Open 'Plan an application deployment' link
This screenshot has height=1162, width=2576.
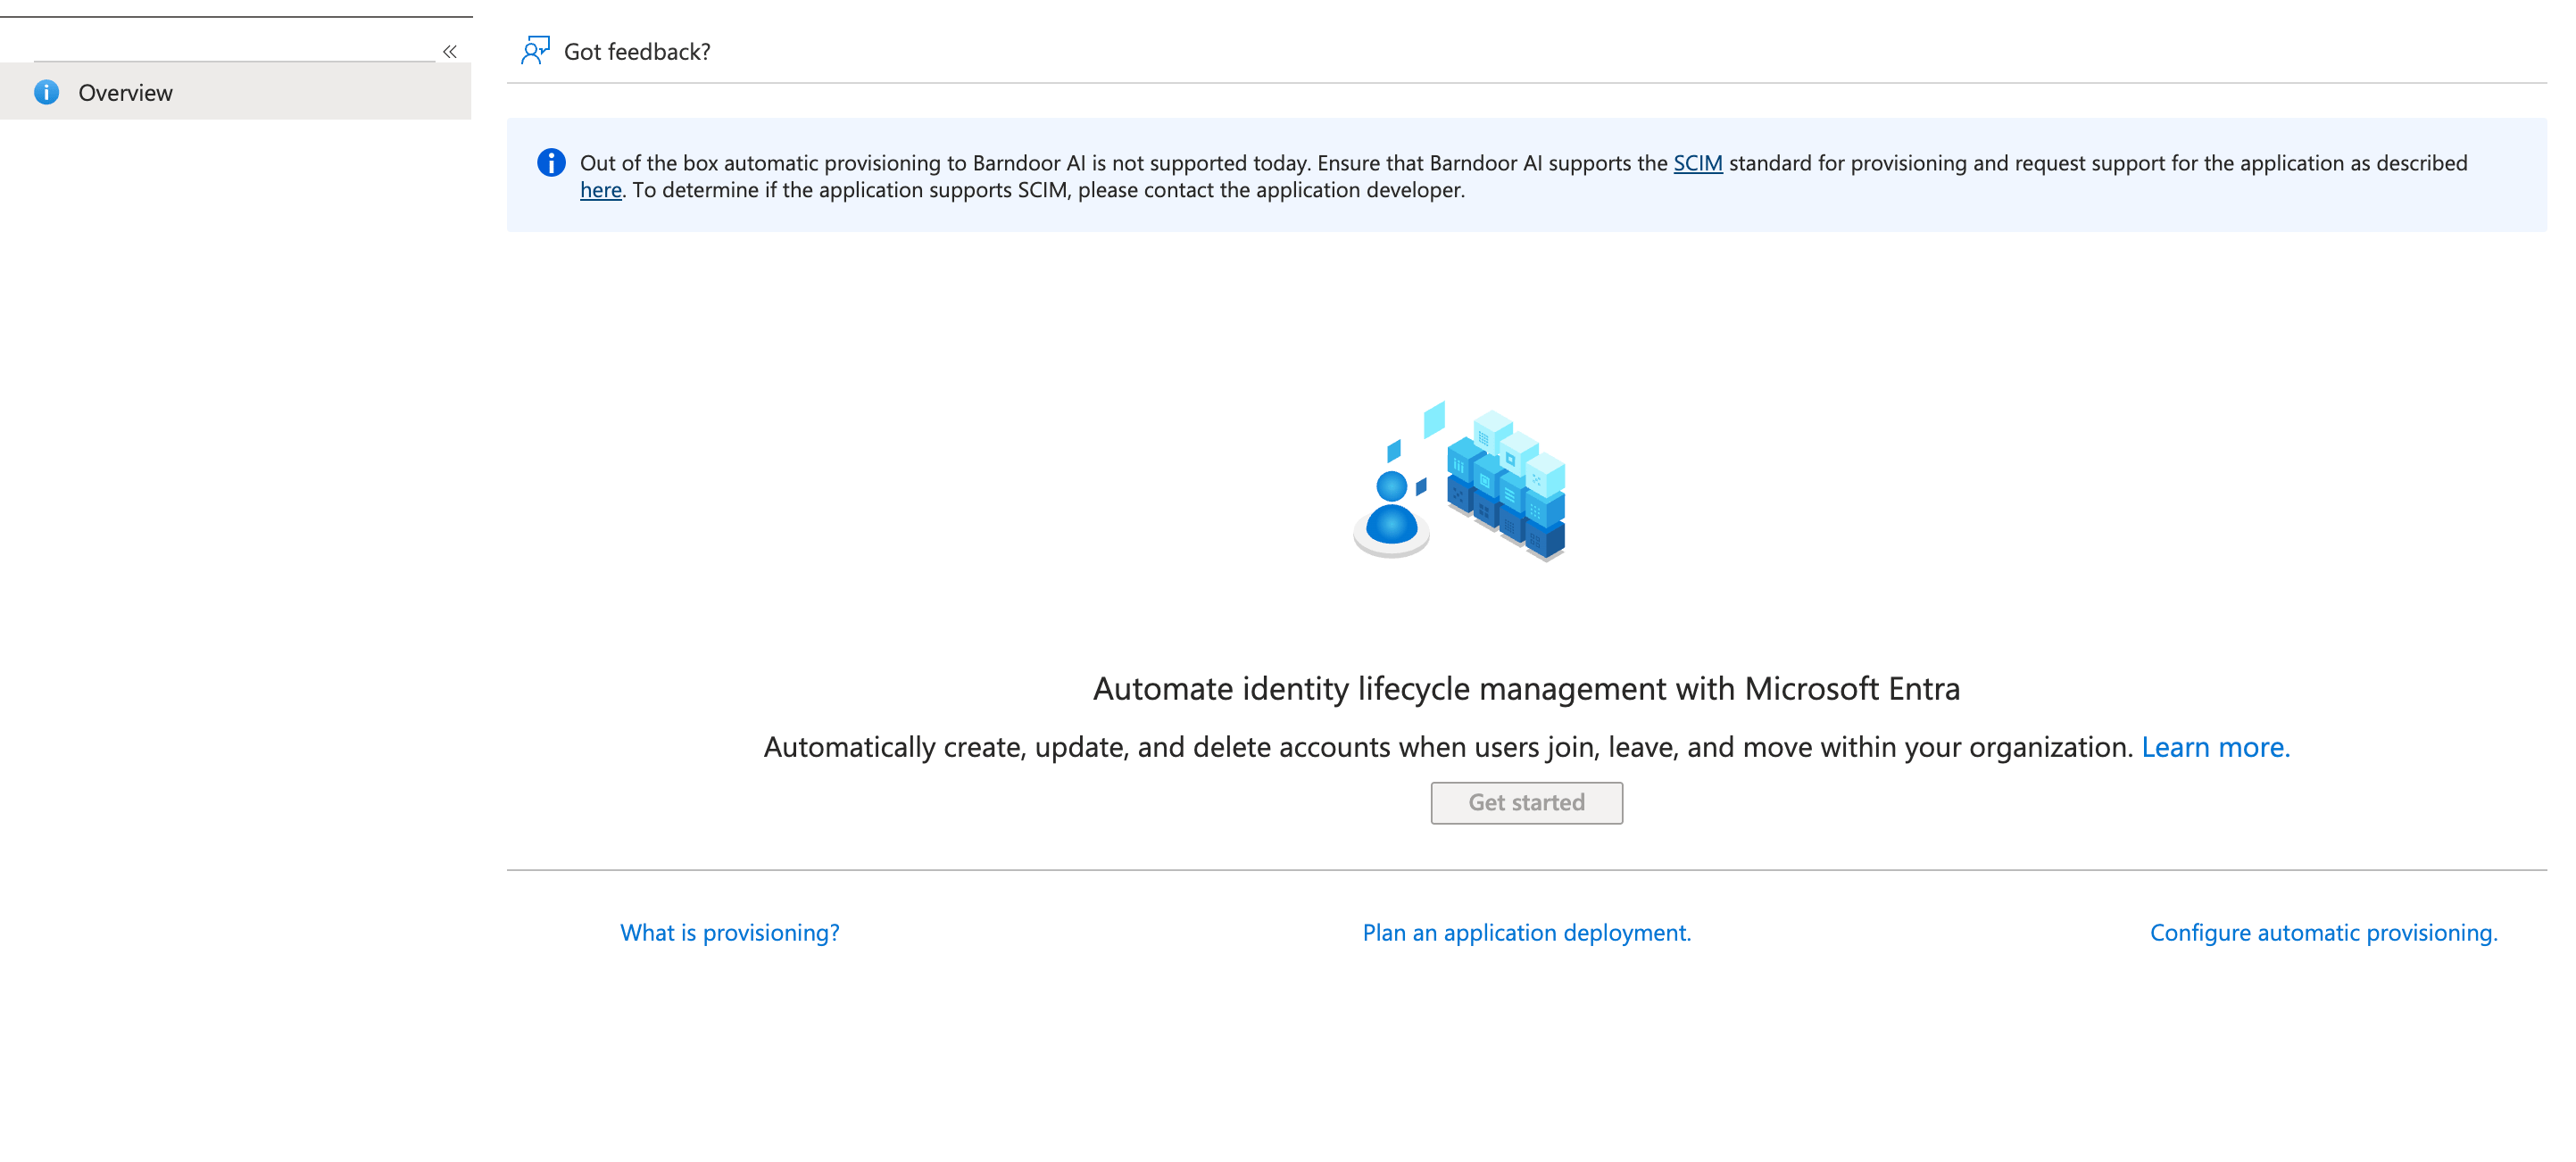1526,933
